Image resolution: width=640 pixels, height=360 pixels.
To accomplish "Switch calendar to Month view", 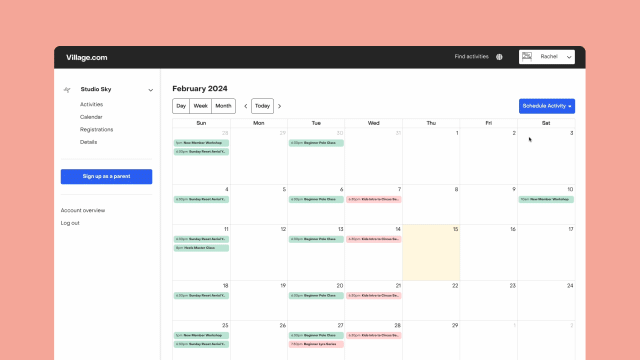I will tap(223, 106).
